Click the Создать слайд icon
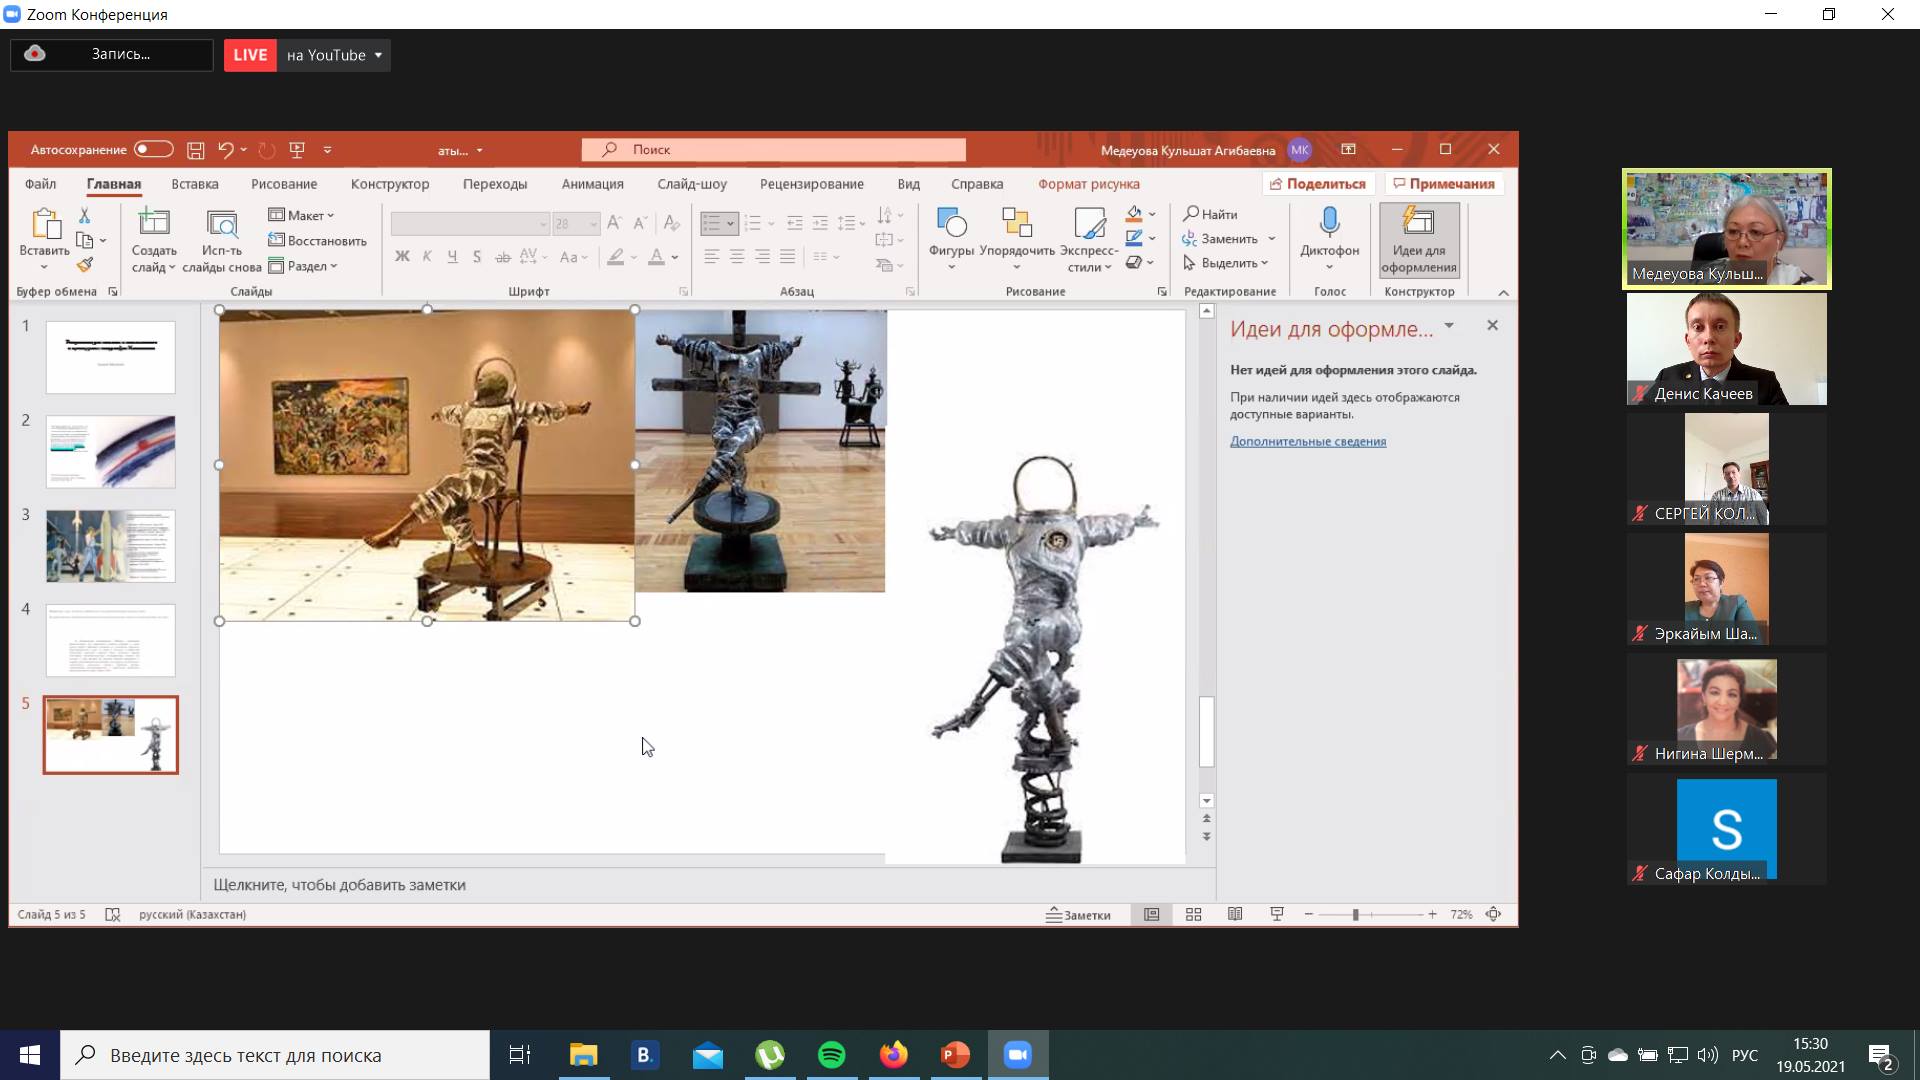The width and height of the screenshot is (1920, 1080). click(x=154, y=222)
